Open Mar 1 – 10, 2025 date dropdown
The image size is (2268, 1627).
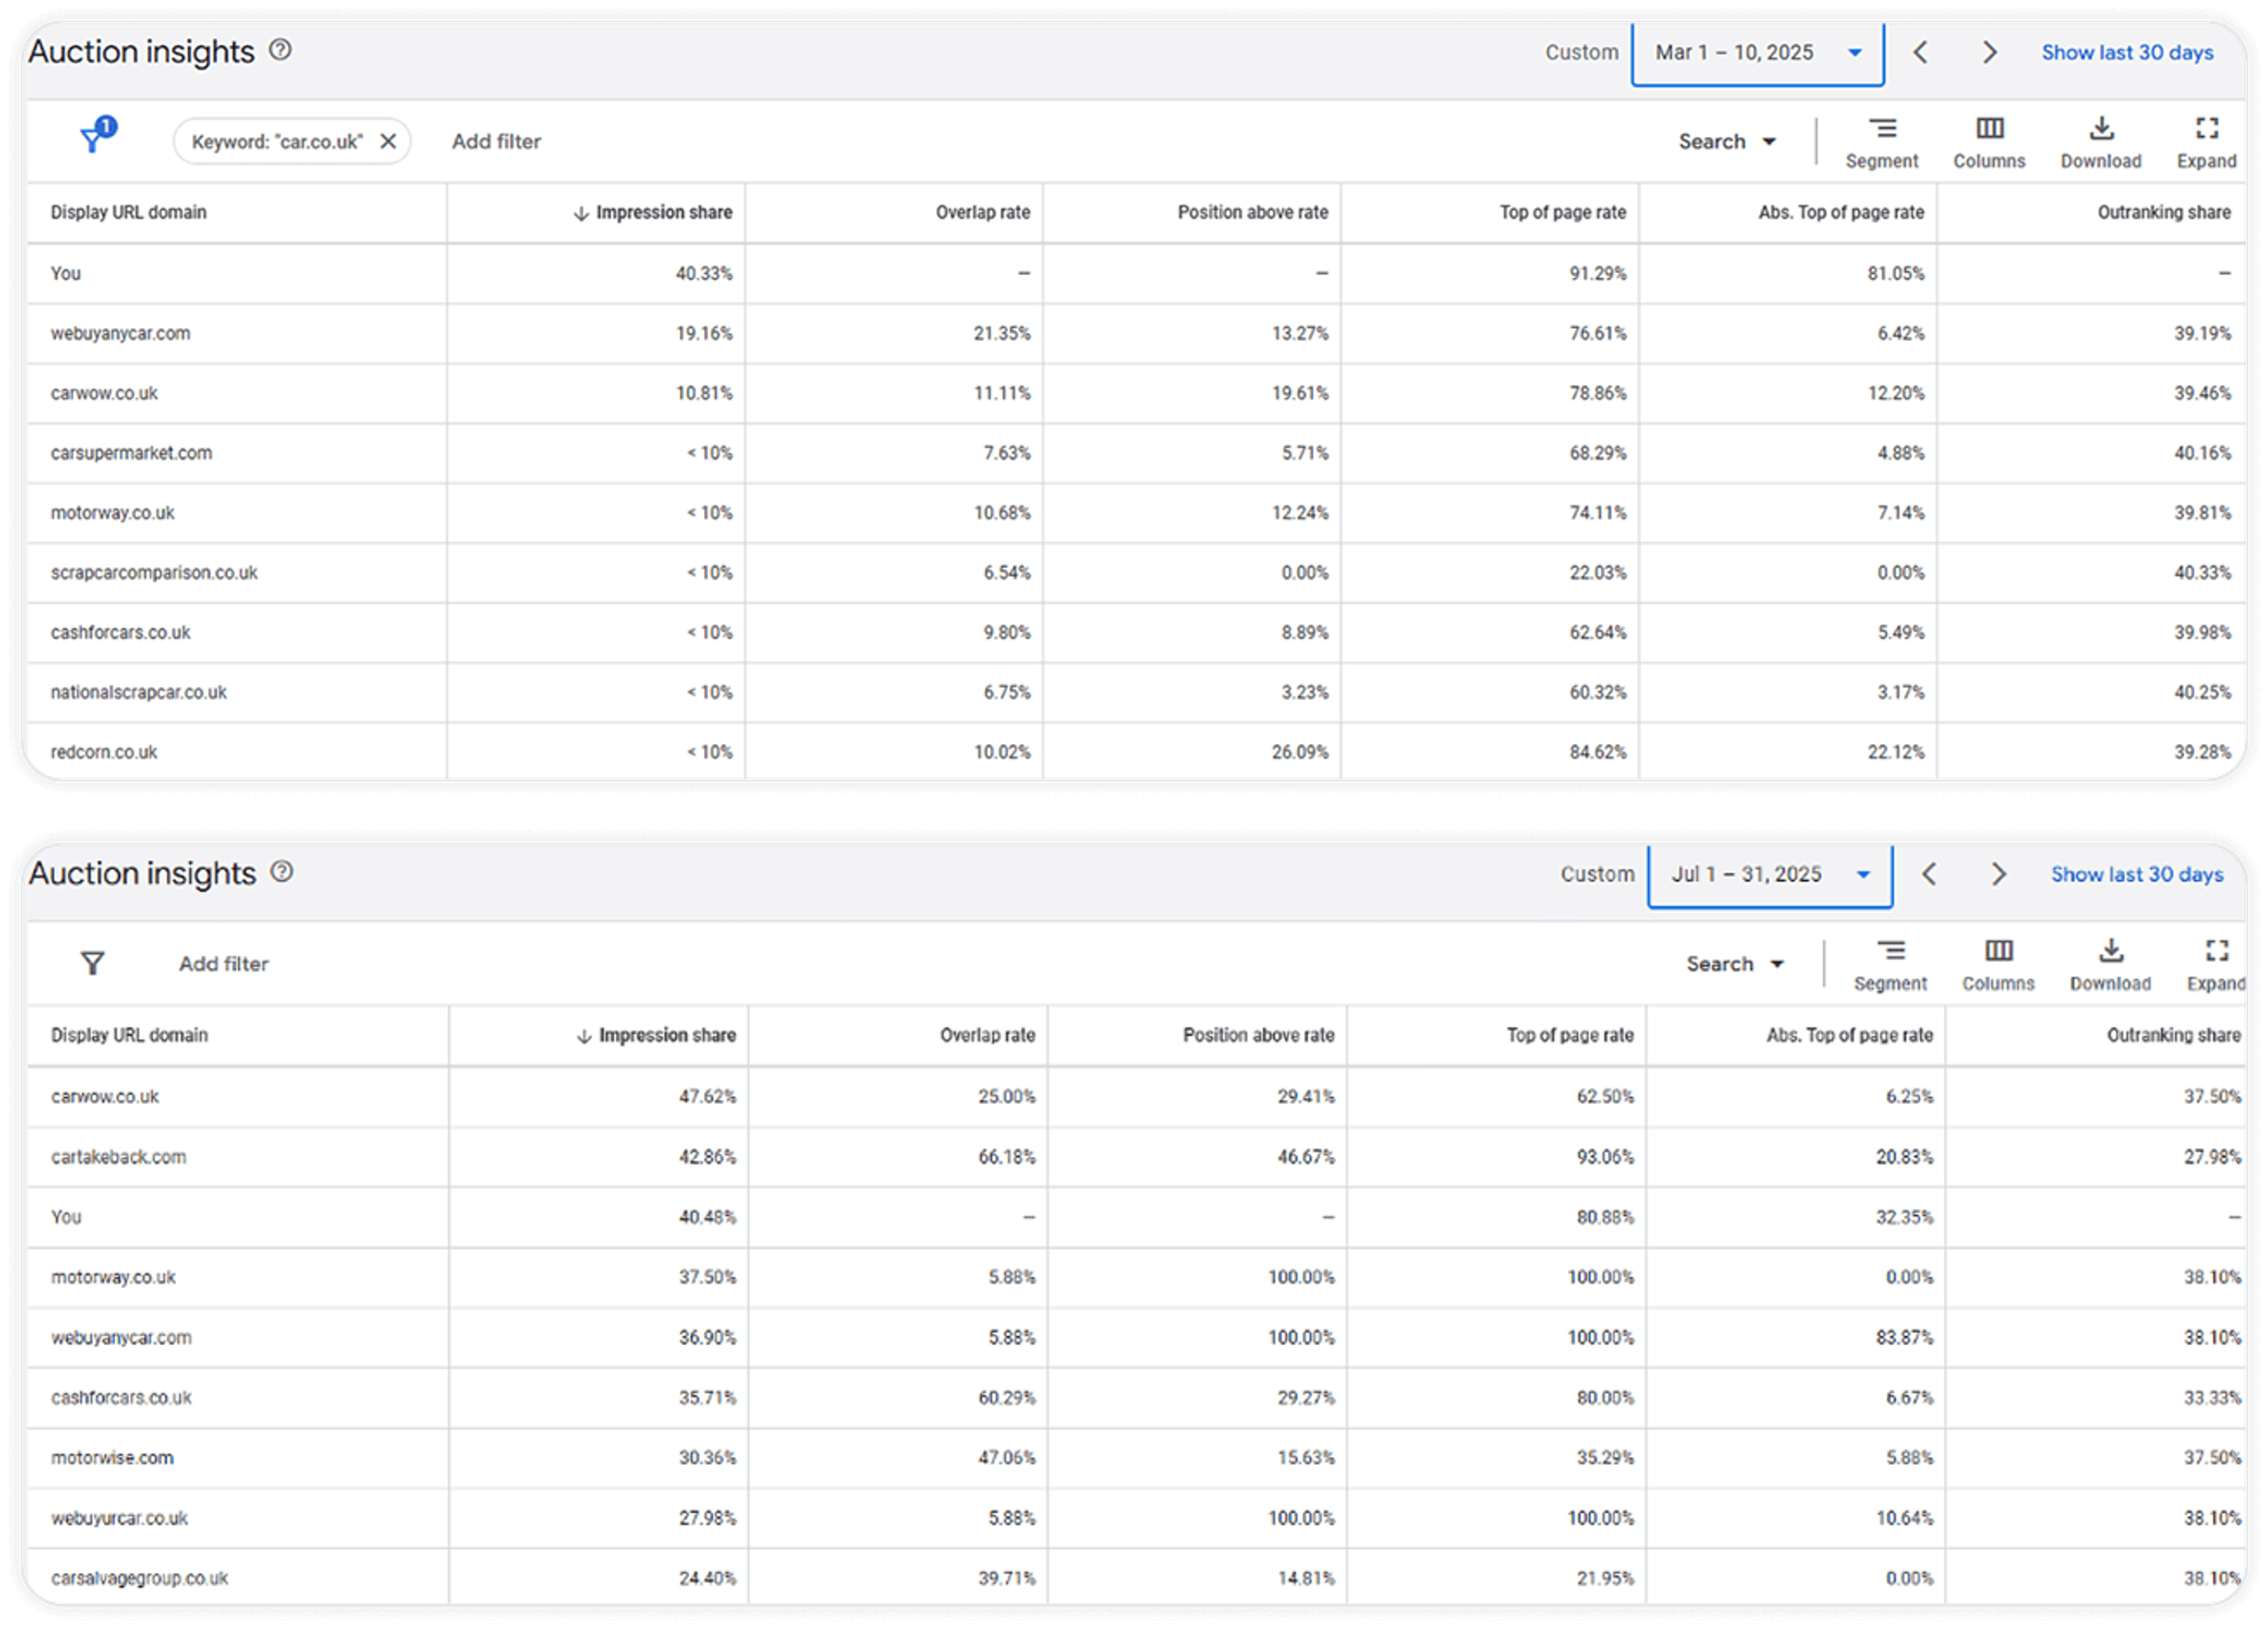(x=1757, y=53)
